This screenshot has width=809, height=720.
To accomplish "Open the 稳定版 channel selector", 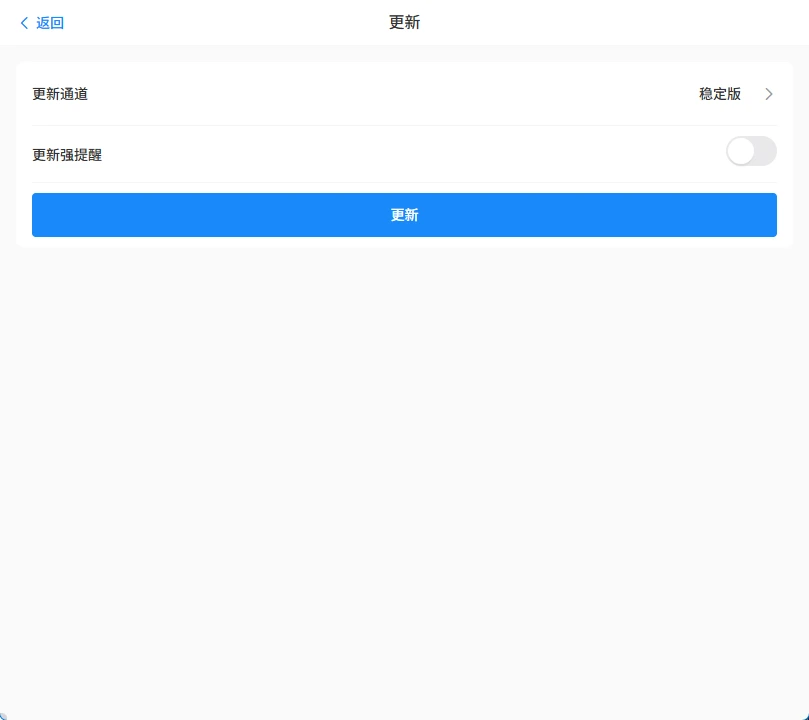I will coord(720,94).
